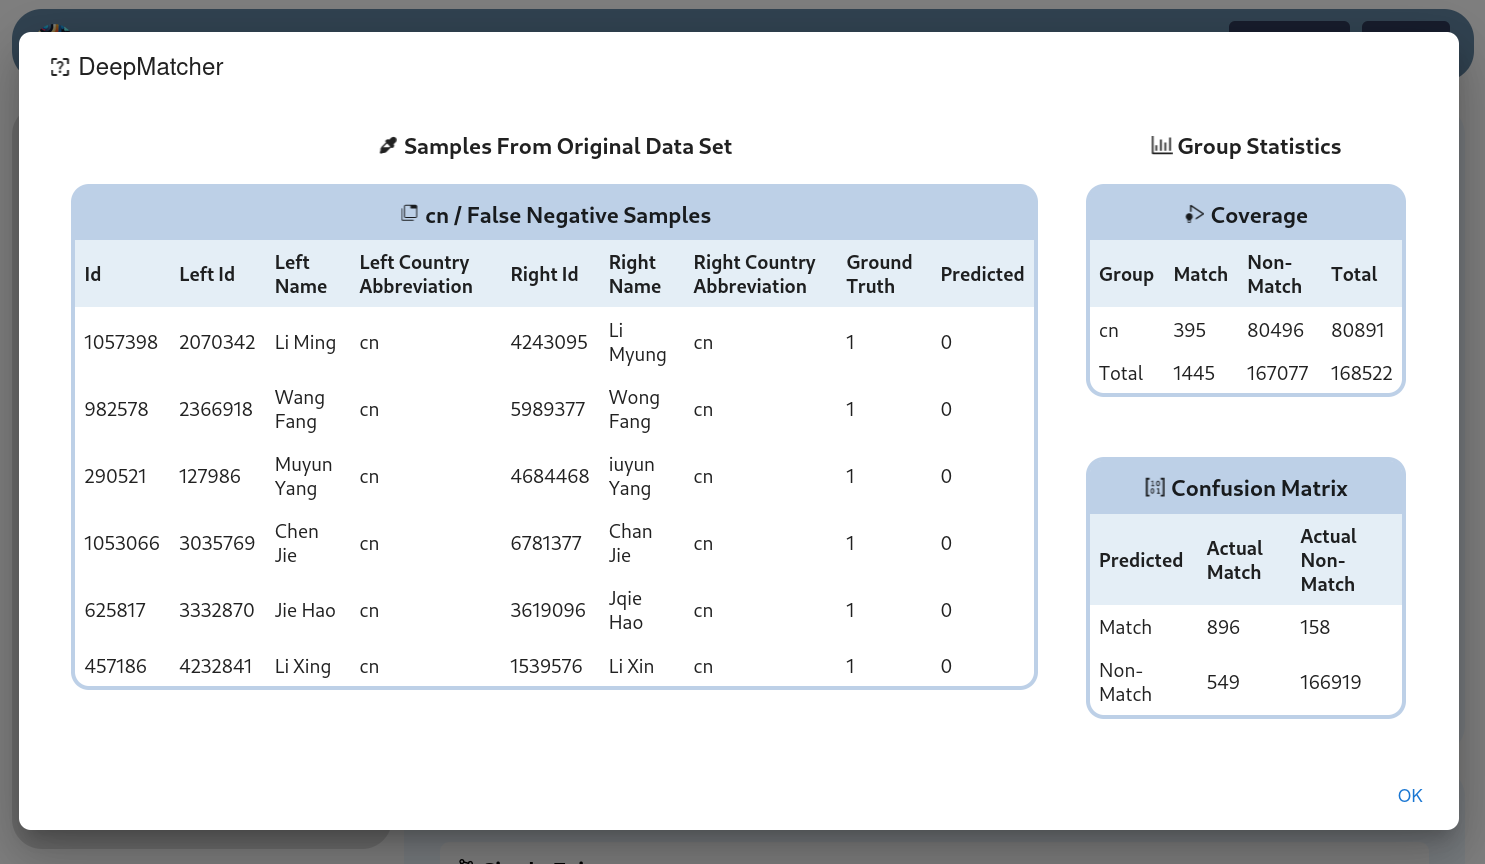
Task: Select the Id cell 1057398
Action: point(121,342)
